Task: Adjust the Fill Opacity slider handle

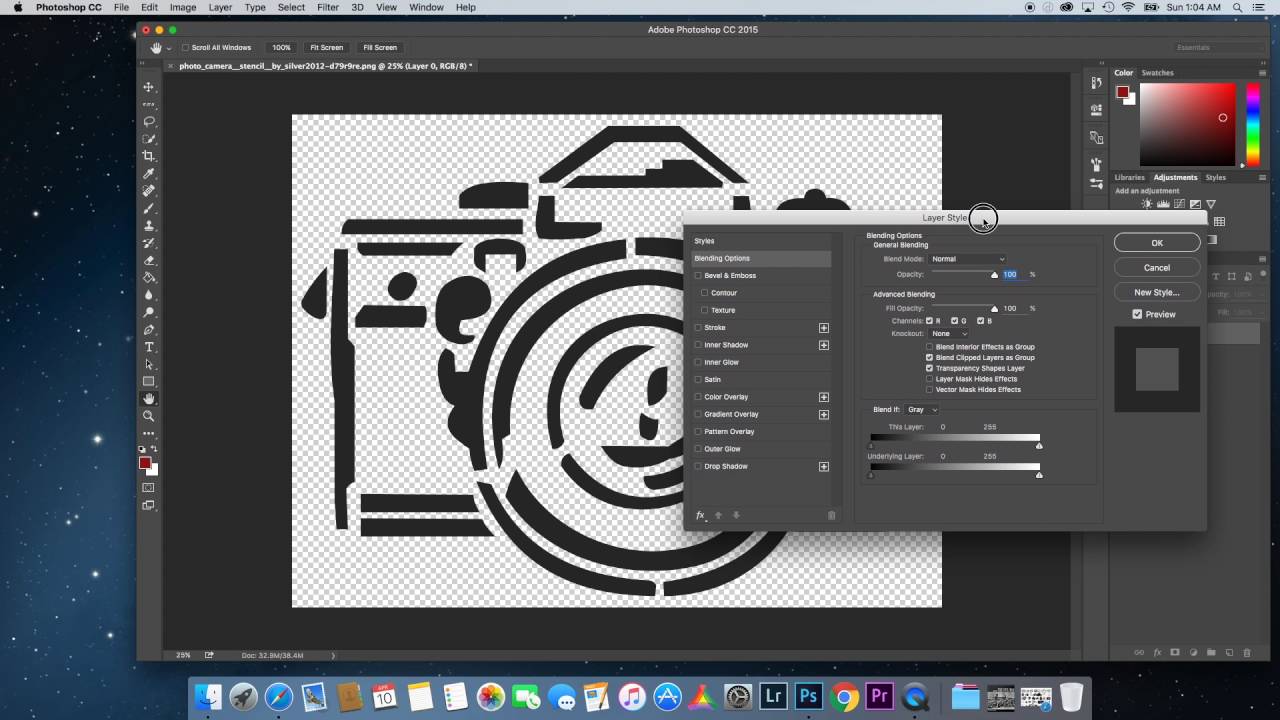Action: click(x=994, y=309)
